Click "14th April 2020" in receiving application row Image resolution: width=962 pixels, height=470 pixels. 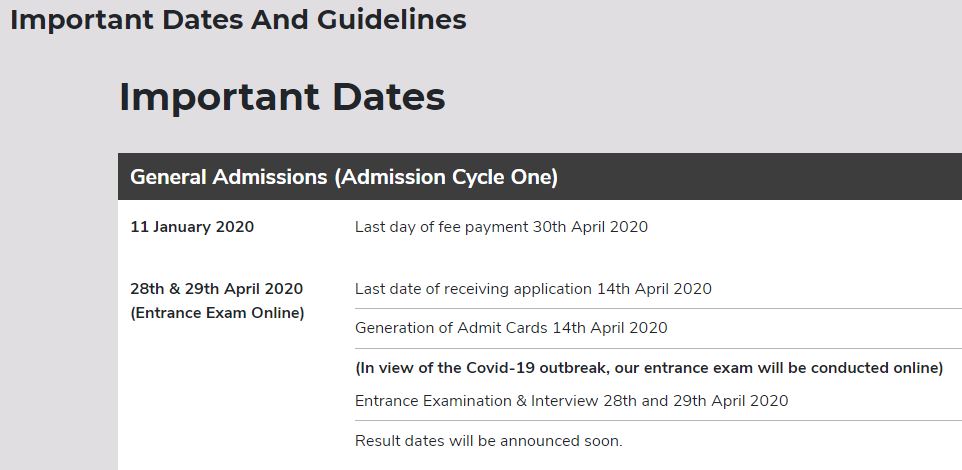654,289
